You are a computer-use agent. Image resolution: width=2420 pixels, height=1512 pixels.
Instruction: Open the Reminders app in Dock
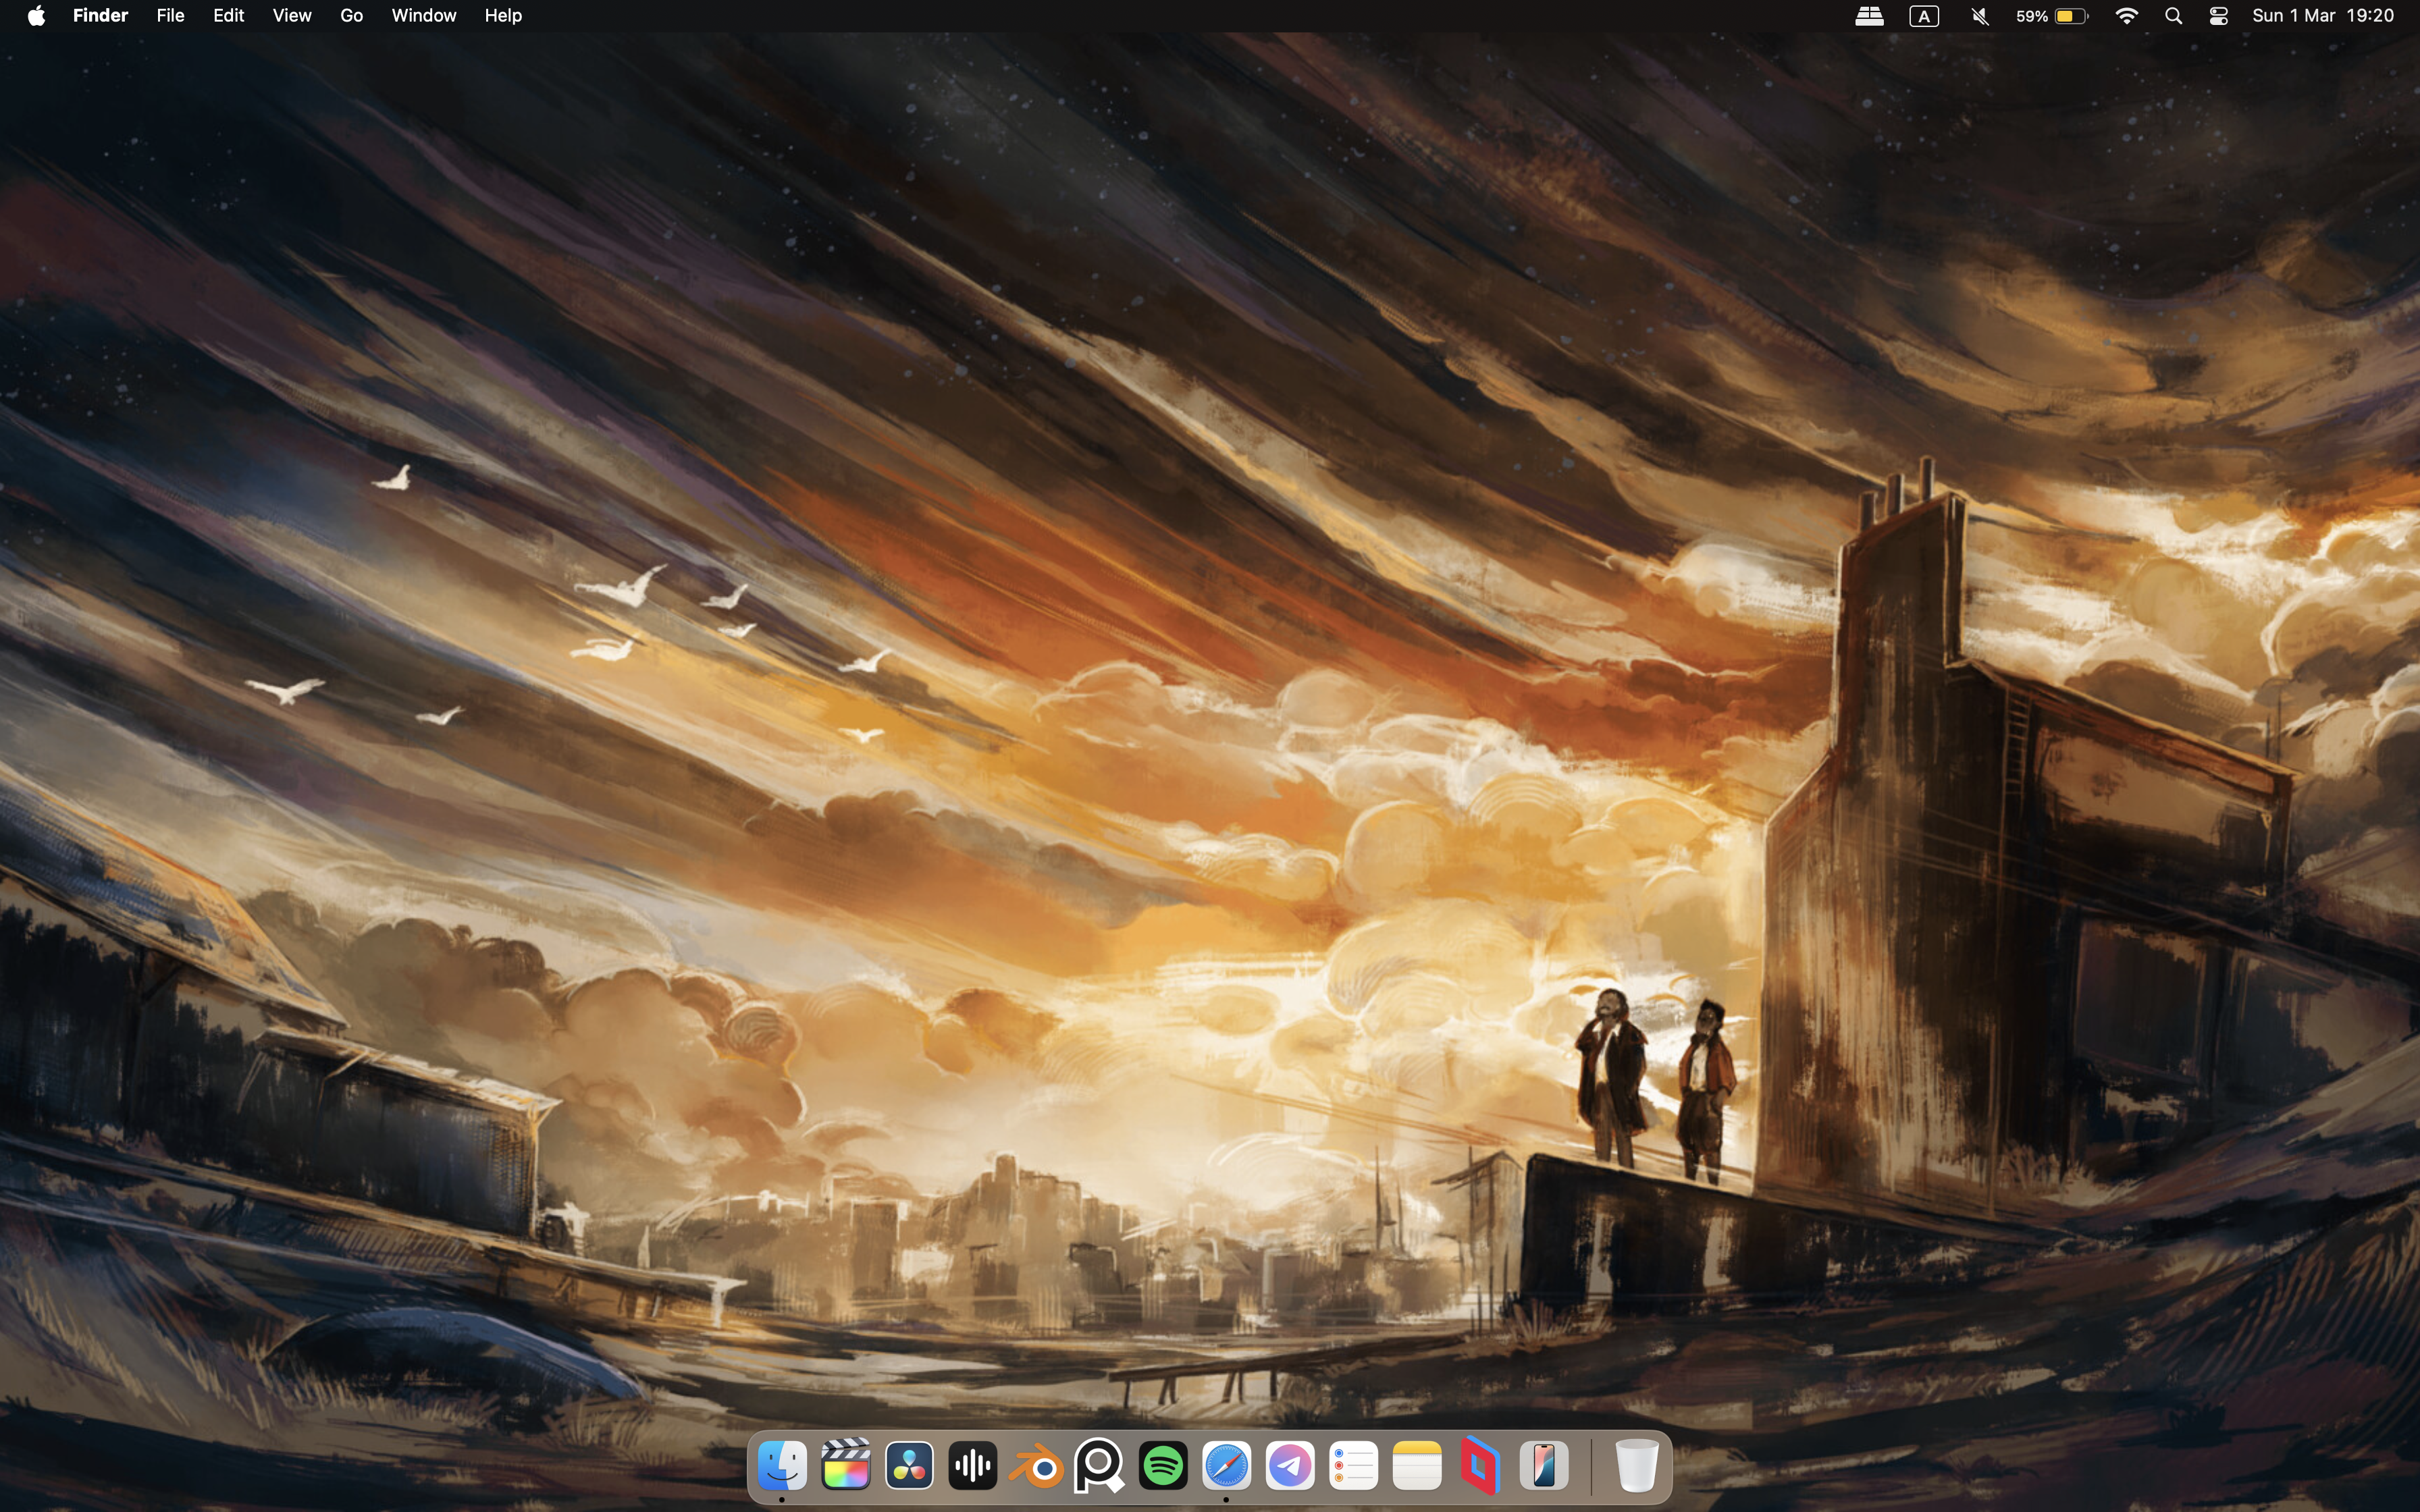coord(1354,1466)
